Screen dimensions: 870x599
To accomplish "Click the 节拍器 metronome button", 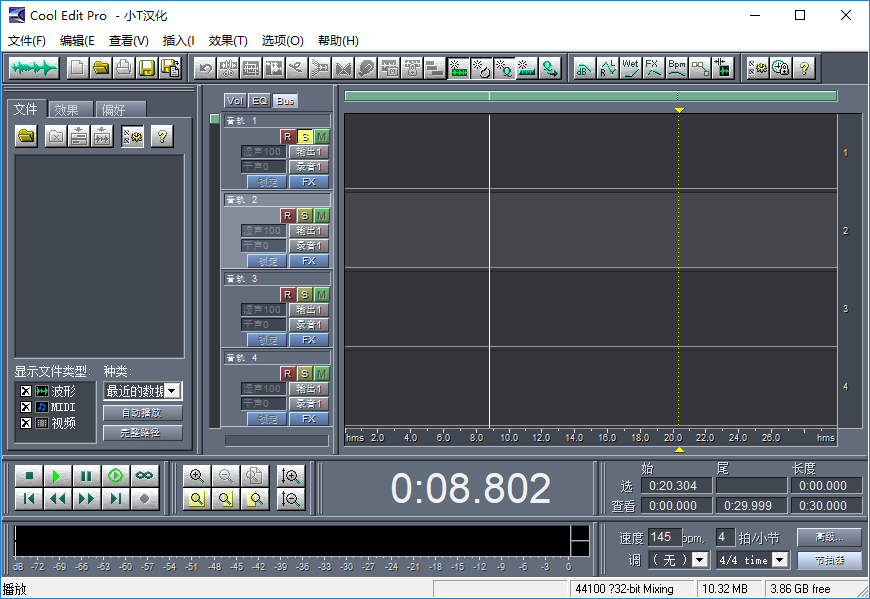I will 829,560.
